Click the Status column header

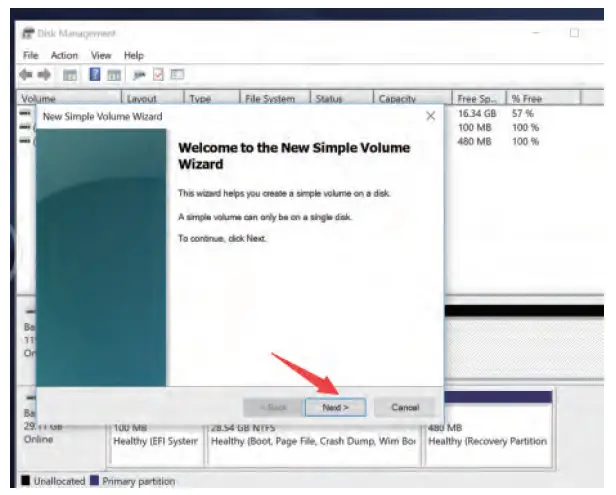pyautogui.click(x=342, y=98)
